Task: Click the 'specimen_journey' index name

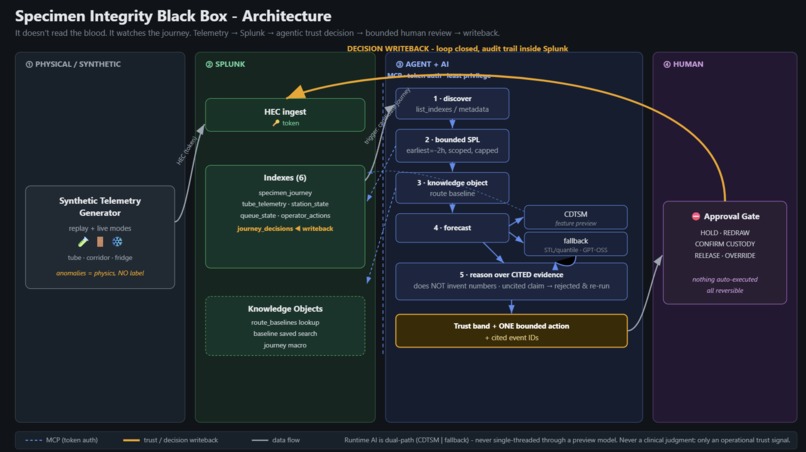Action: click(x=285, y=193)
